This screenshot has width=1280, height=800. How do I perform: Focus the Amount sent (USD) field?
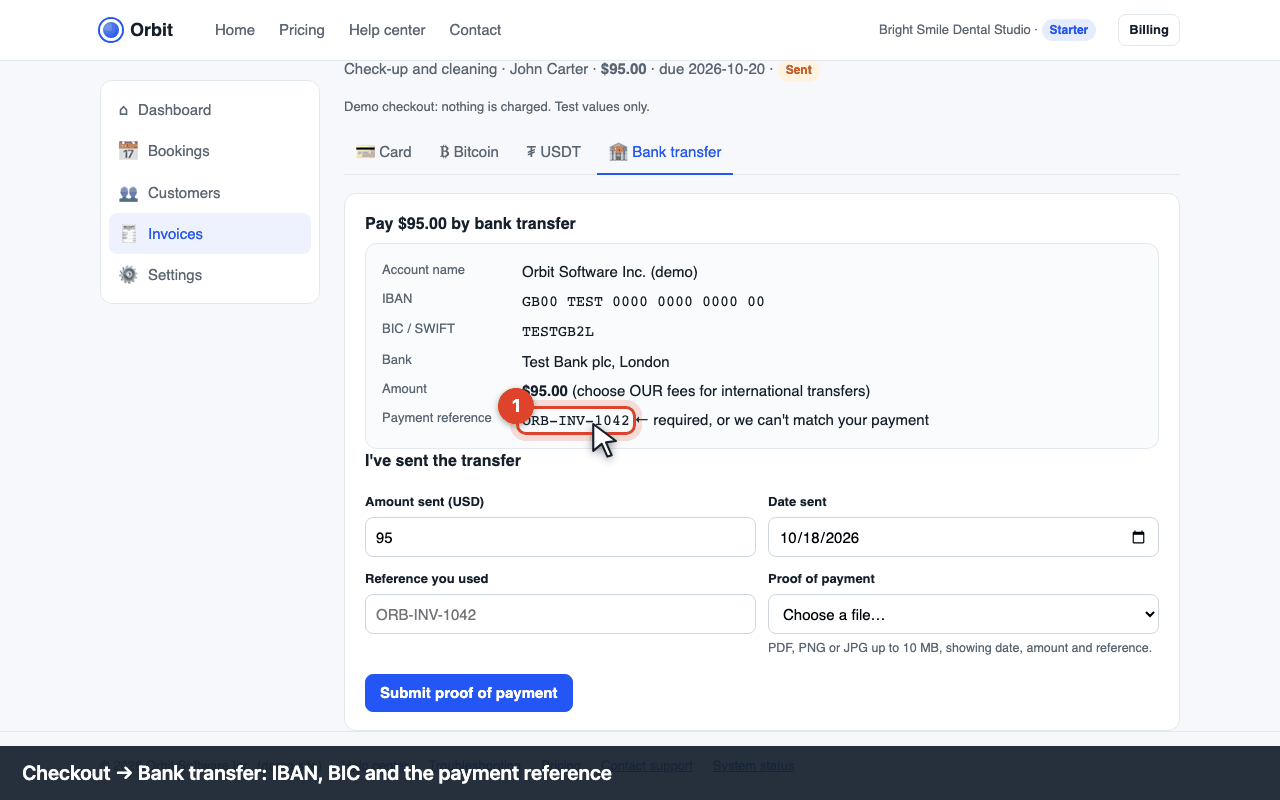pyautogui.click(x=560, y=537)
